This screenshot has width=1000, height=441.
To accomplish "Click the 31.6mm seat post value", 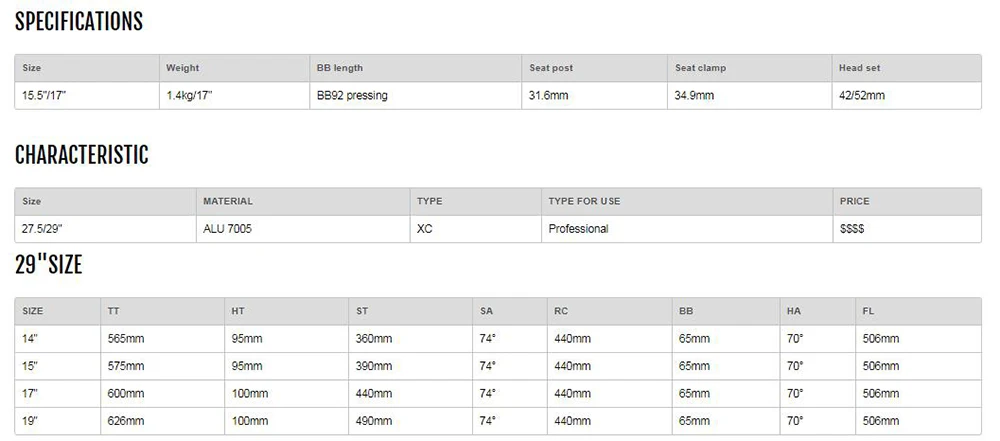I will coord(548,96).
